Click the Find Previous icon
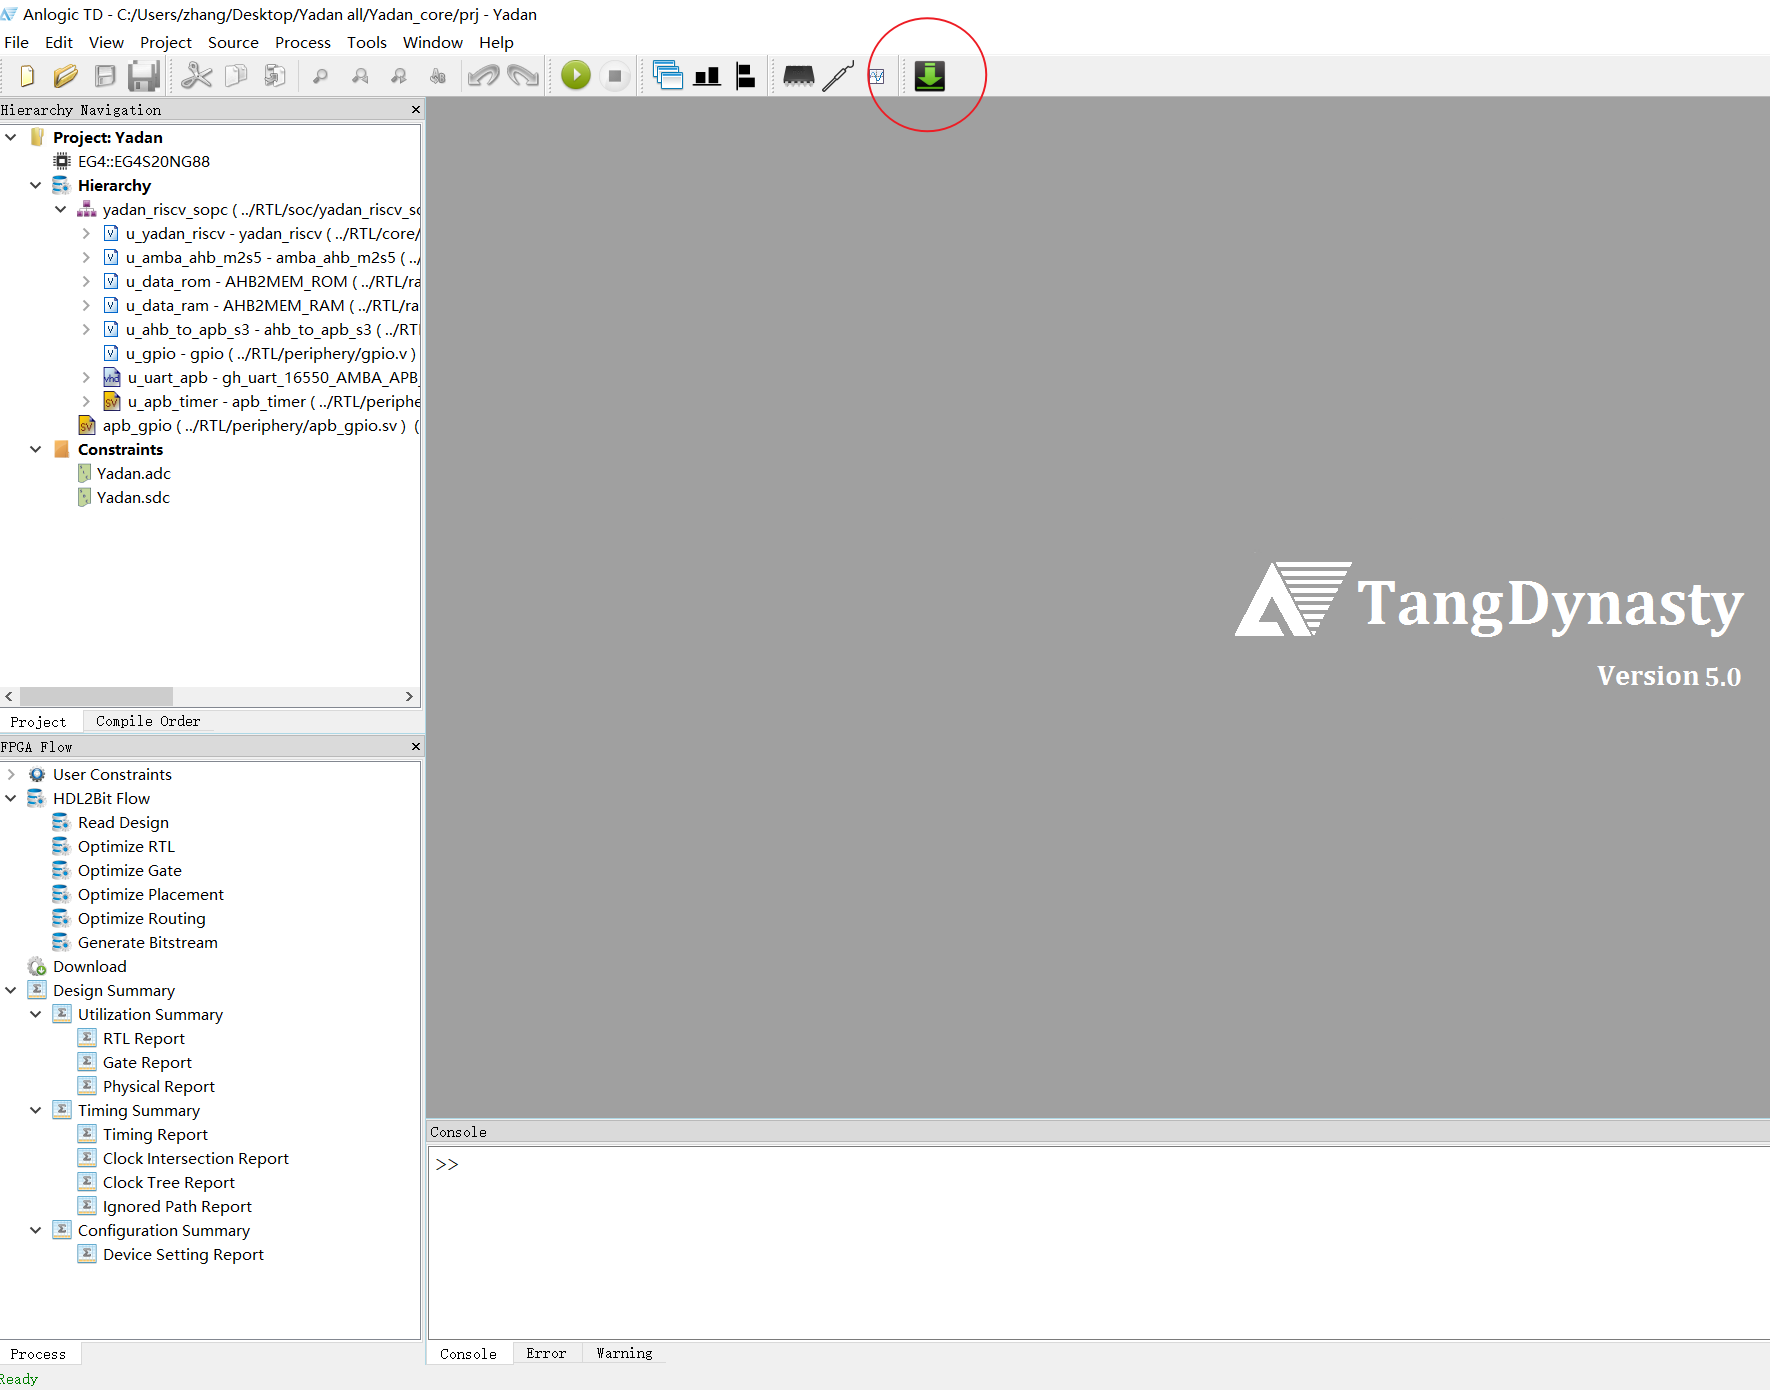Screen dimensions: 1770x1390 point(360,76)
